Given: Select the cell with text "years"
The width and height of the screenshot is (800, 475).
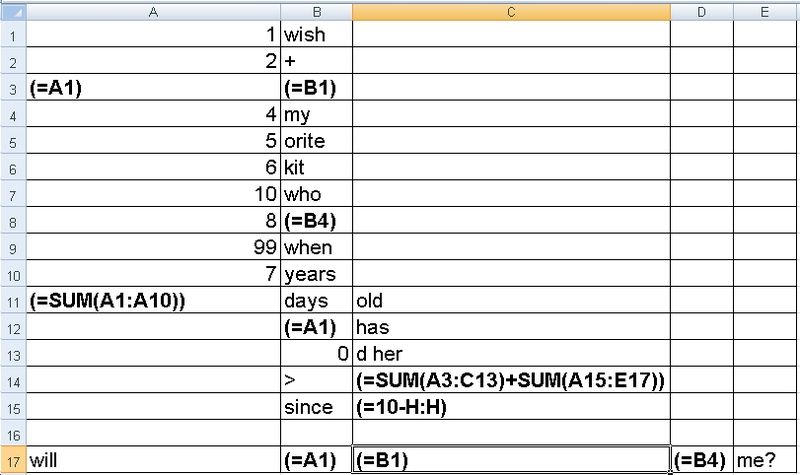Looking at the screenshot, I should click(x=316, y=272).
